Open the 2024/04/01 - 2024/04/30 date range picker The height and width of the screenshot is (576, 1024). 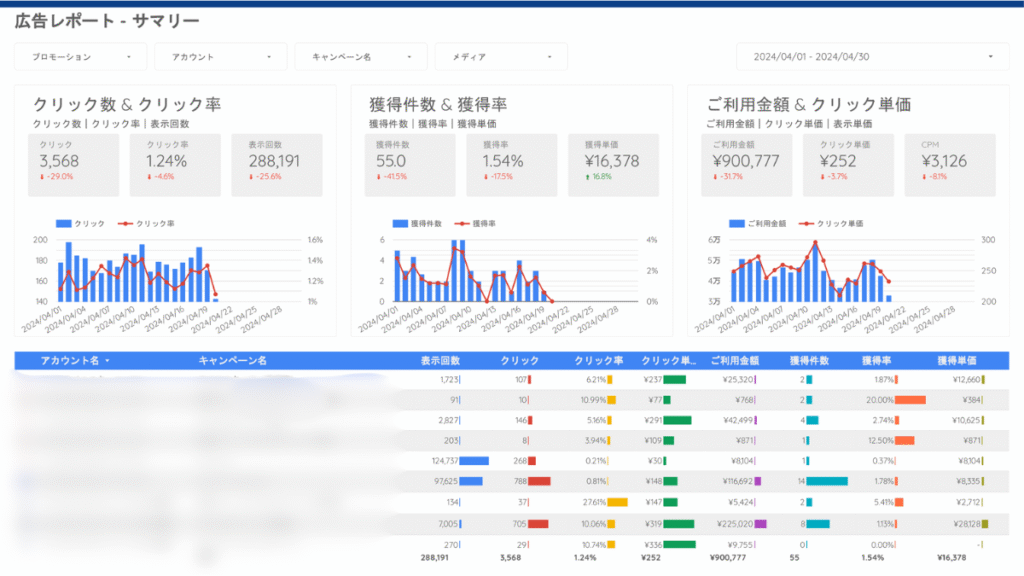(x=872, y=57)
